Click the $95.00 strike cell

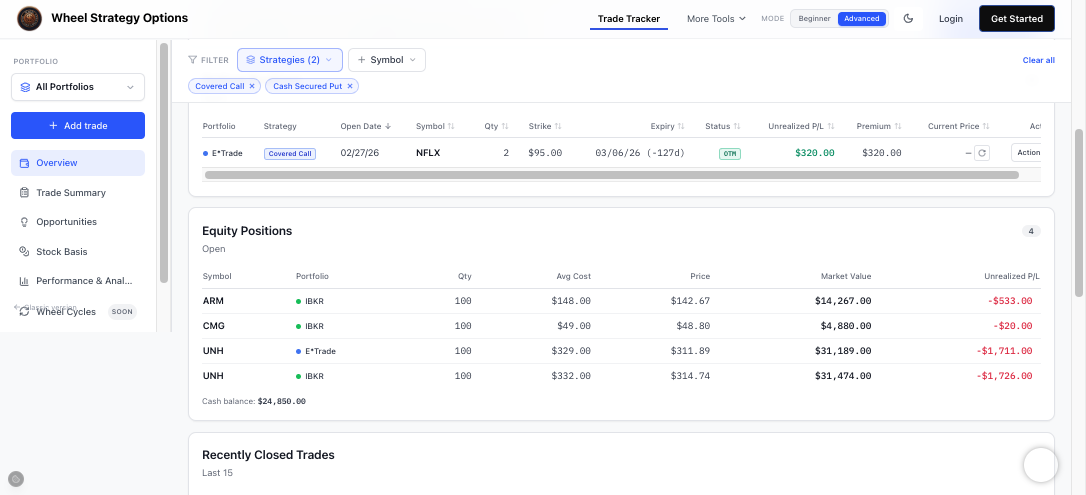[545, 153]
